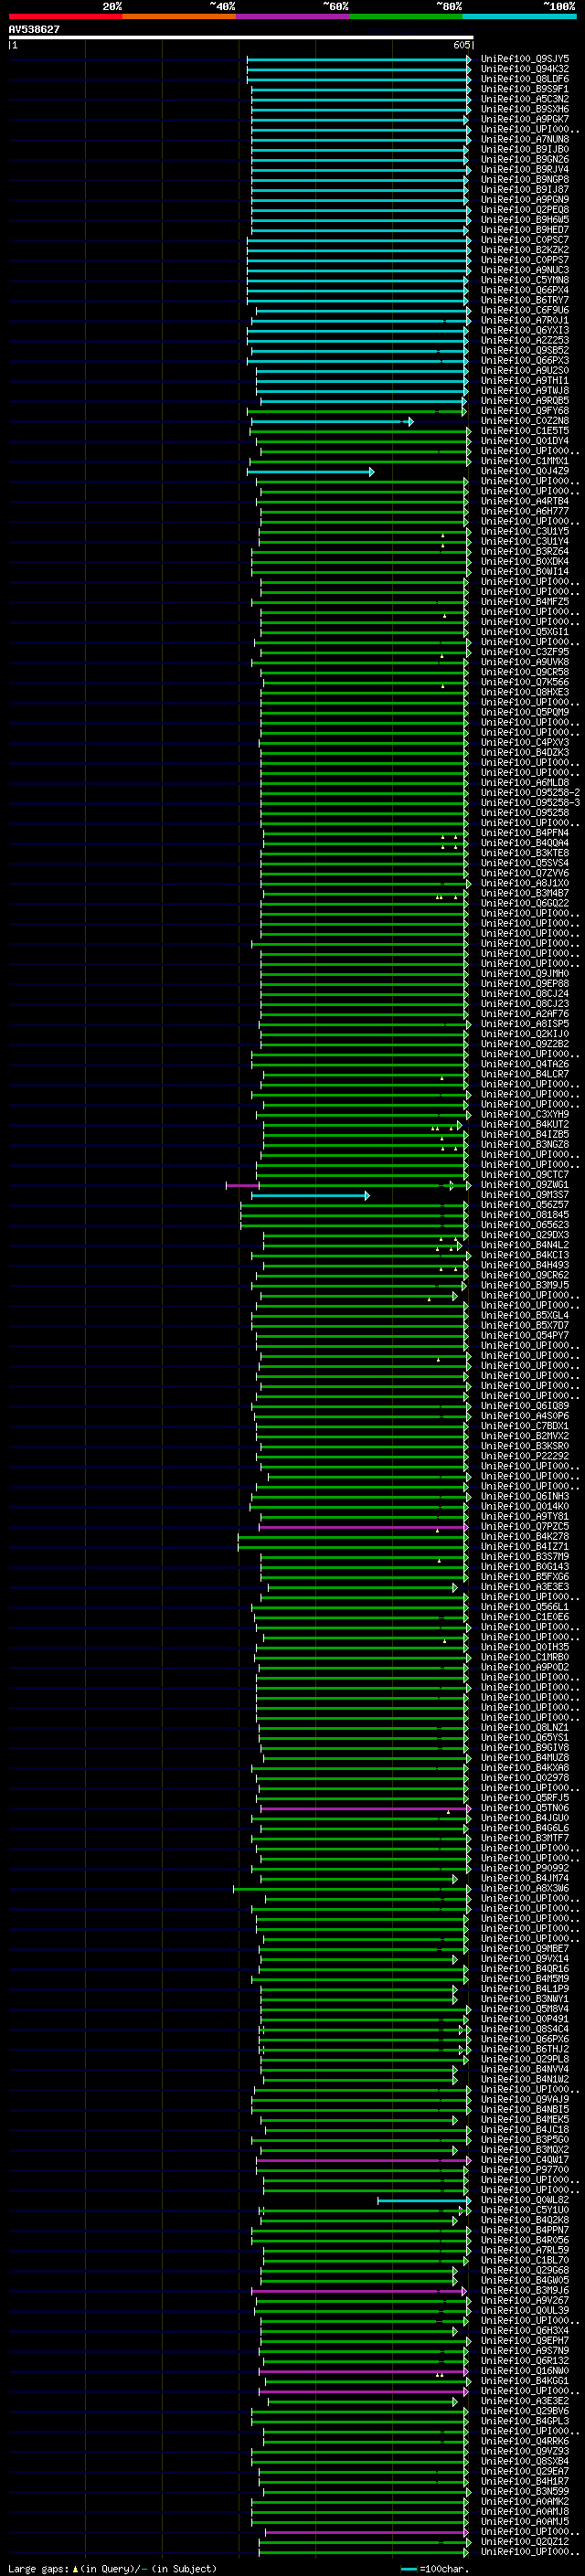This screenshot has height=2576, width=585.
Task: Click the green ~80% identity legend segment
Action: pos(406,16)
